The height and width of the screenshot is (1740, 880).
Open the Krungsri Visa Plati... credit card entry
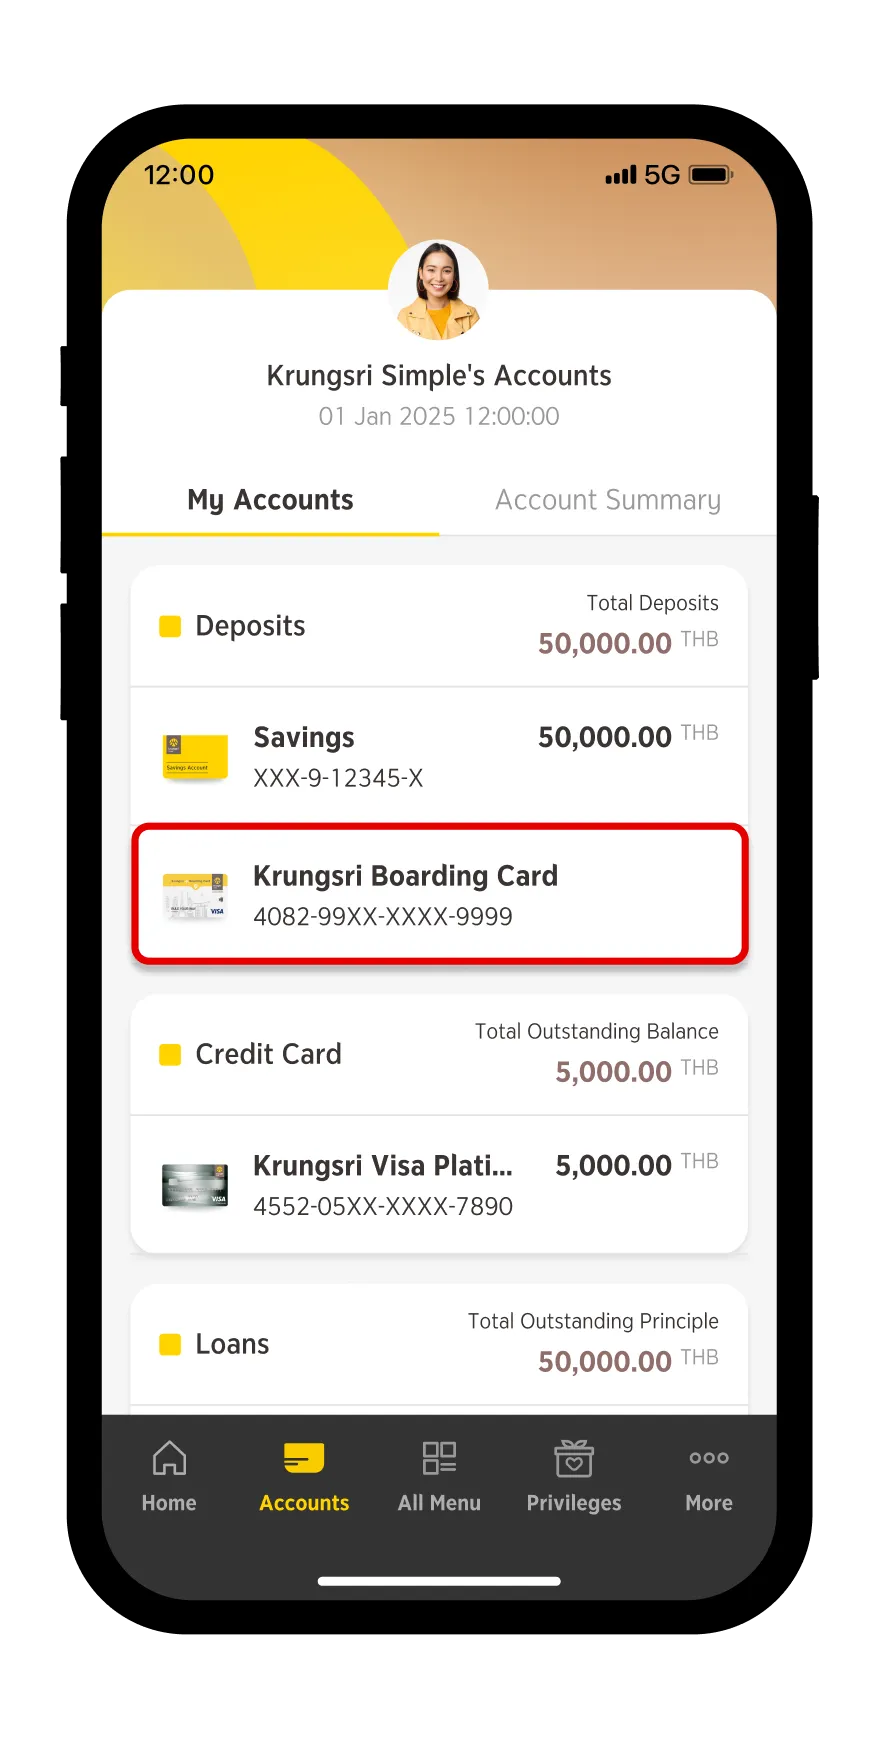coord(439,1185)
